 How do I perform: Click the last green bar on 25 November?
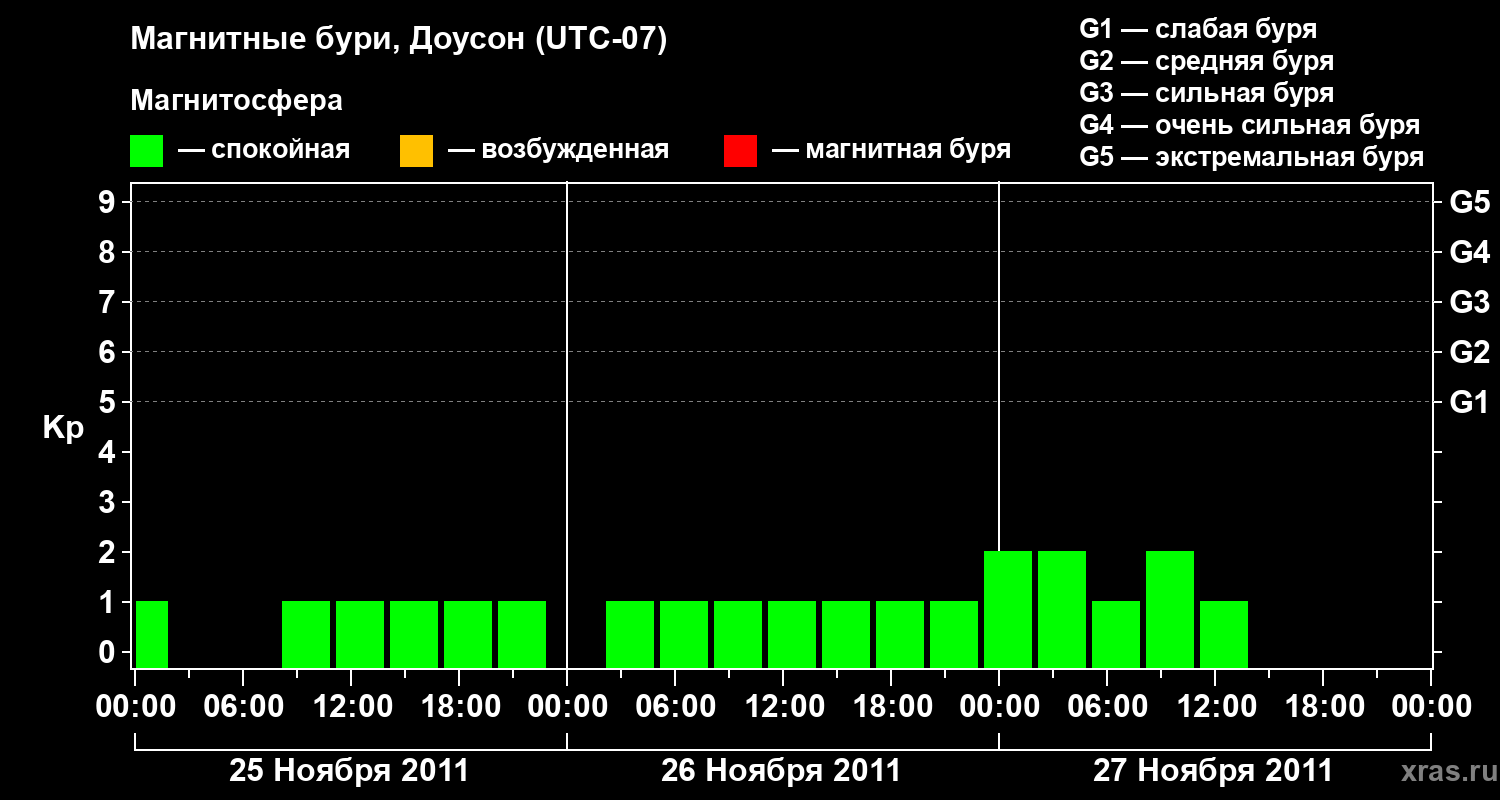[522, 634]
